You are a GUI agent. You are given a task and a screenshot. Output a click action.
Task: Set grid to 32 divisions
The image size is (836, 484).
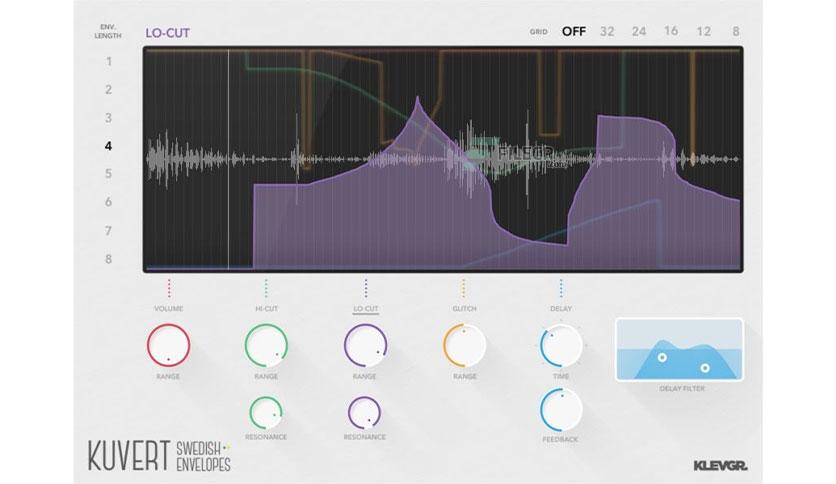click(607, 31)
